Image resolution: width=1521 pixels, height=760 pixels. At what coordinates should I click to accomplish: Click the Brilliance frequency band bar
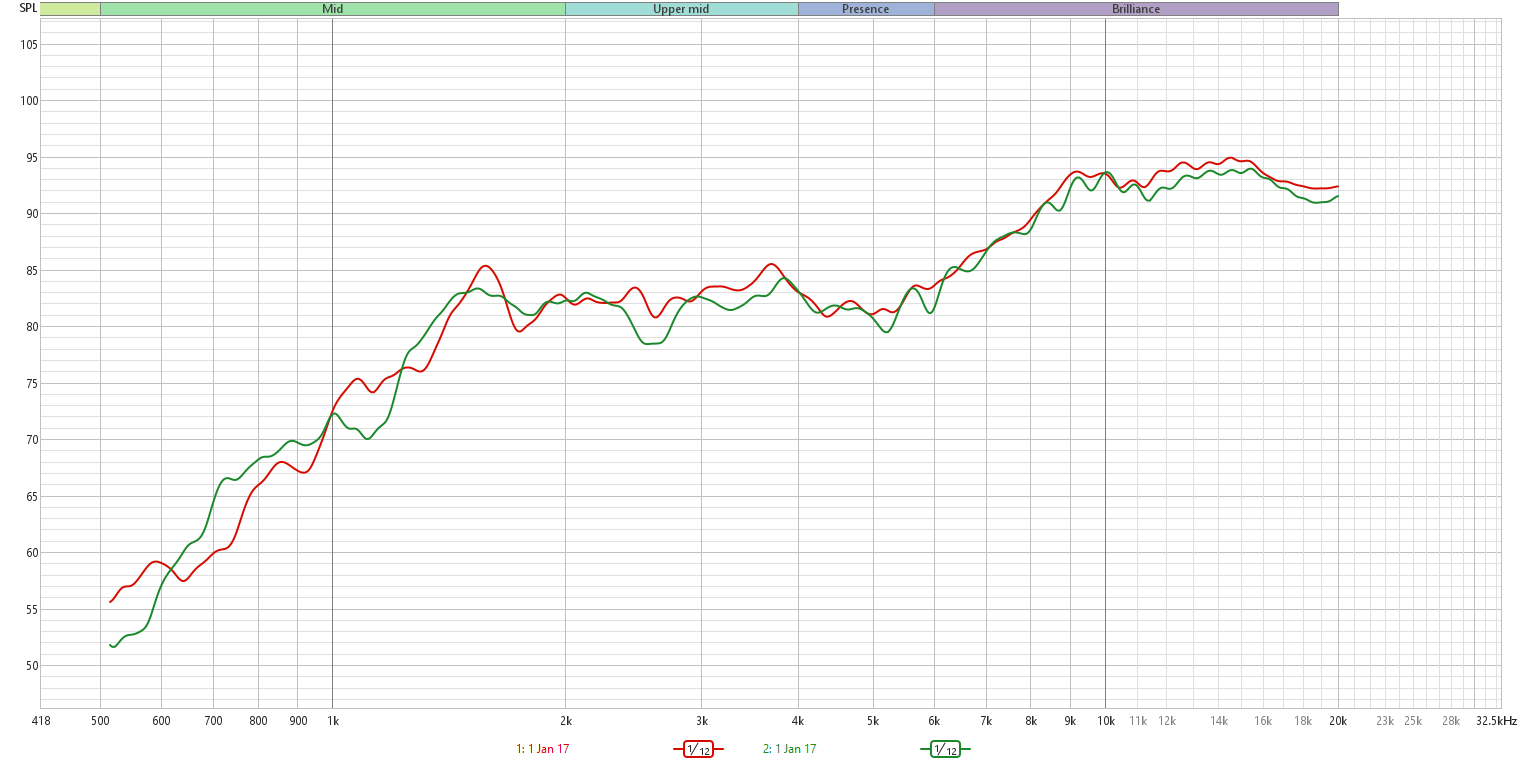click(1136, 9)
